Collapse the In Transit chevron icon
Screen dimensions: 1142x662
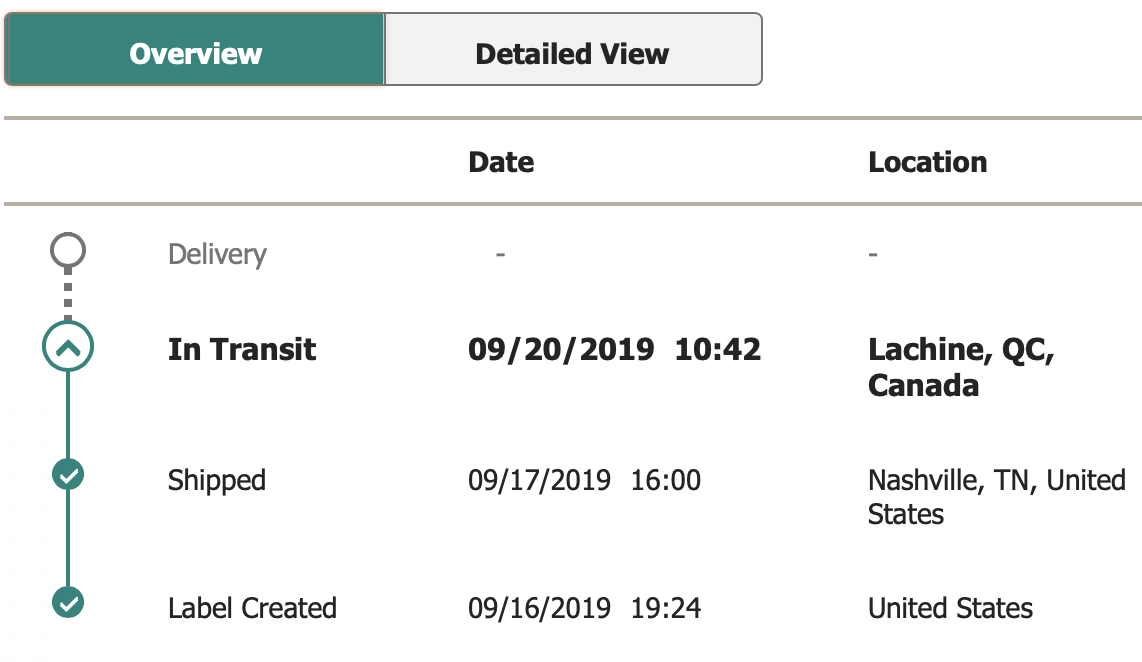click(68, 348)
